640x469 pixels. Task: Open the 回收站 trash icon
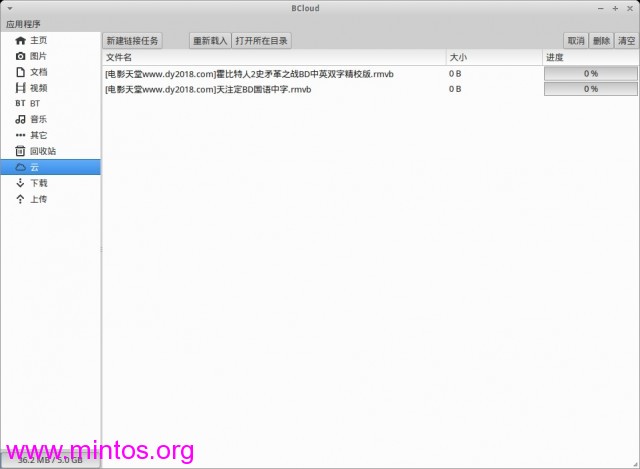coord(20,151)
